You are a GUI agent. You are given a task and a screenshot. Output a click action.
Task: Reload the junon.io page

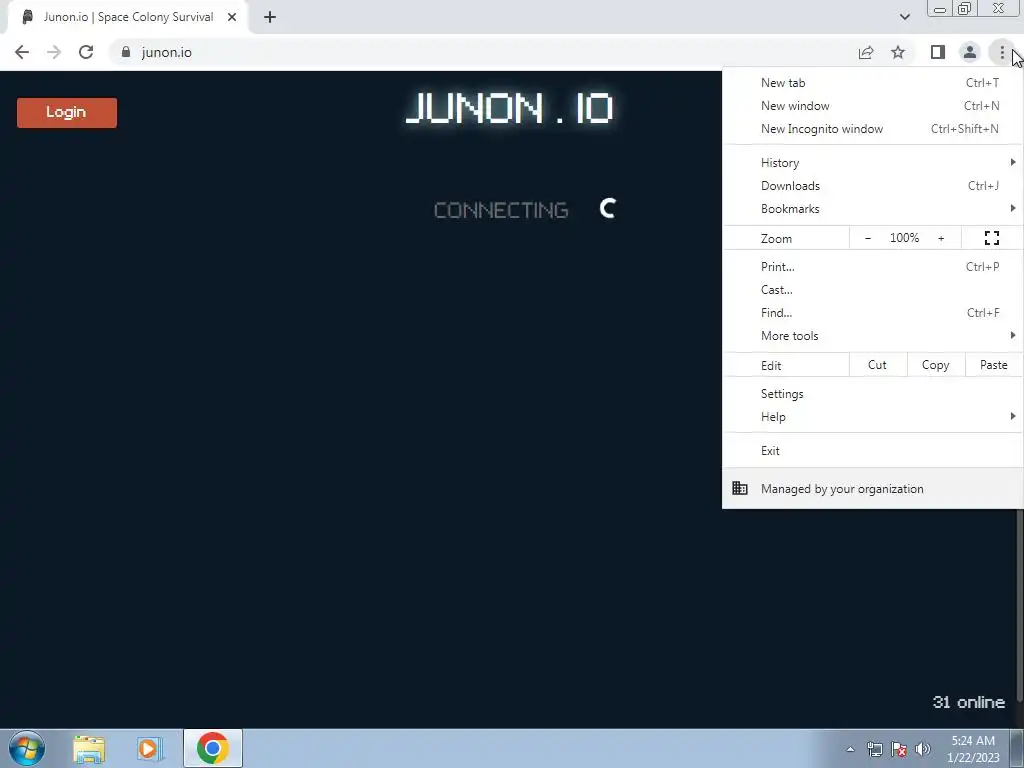pyautogui.click(x=86, y=52)
